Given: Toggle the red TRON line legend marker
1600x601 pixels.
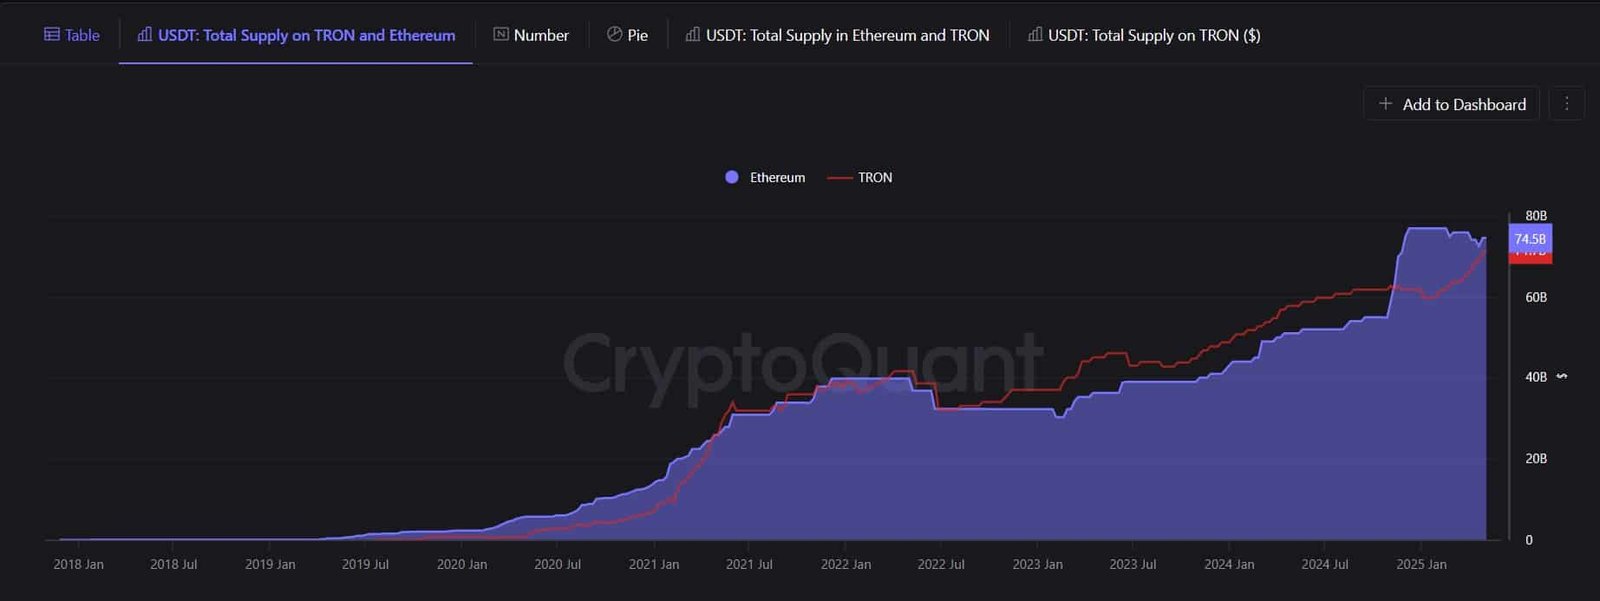Looking at the screenshot, I should [839, 178].
